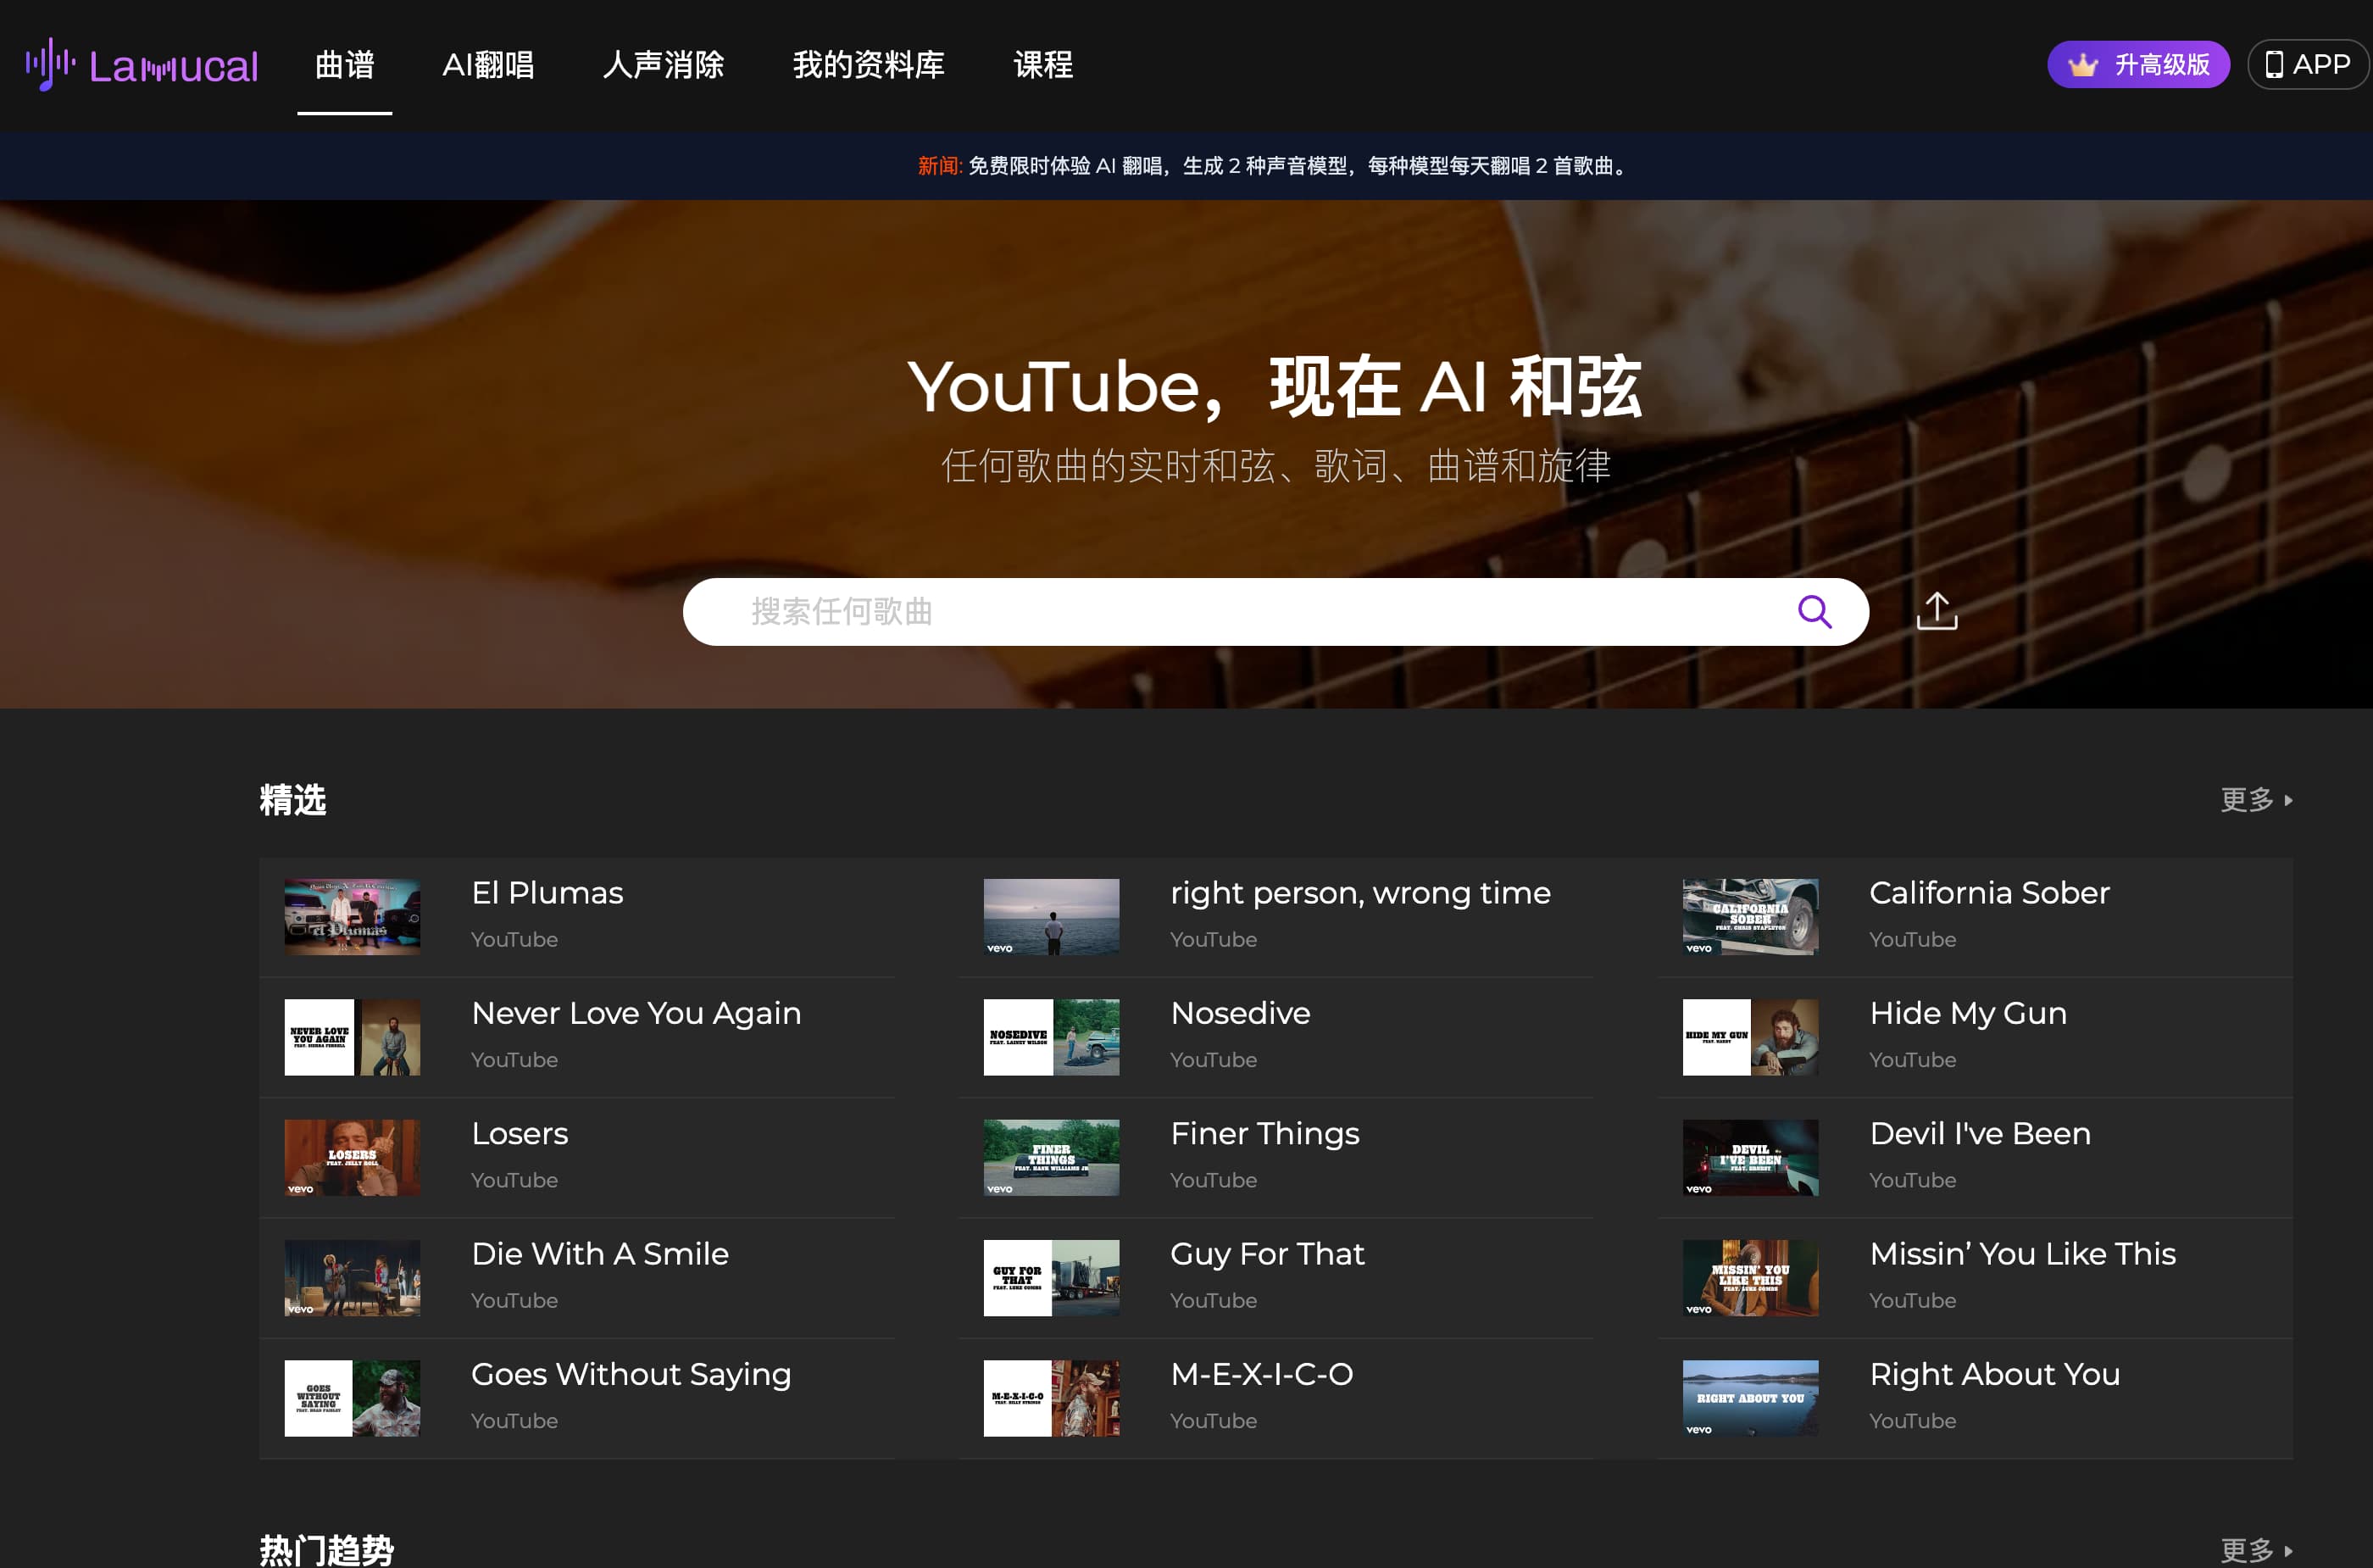
Task: Open 我的资料库 library tab
Action: (868, 65)
